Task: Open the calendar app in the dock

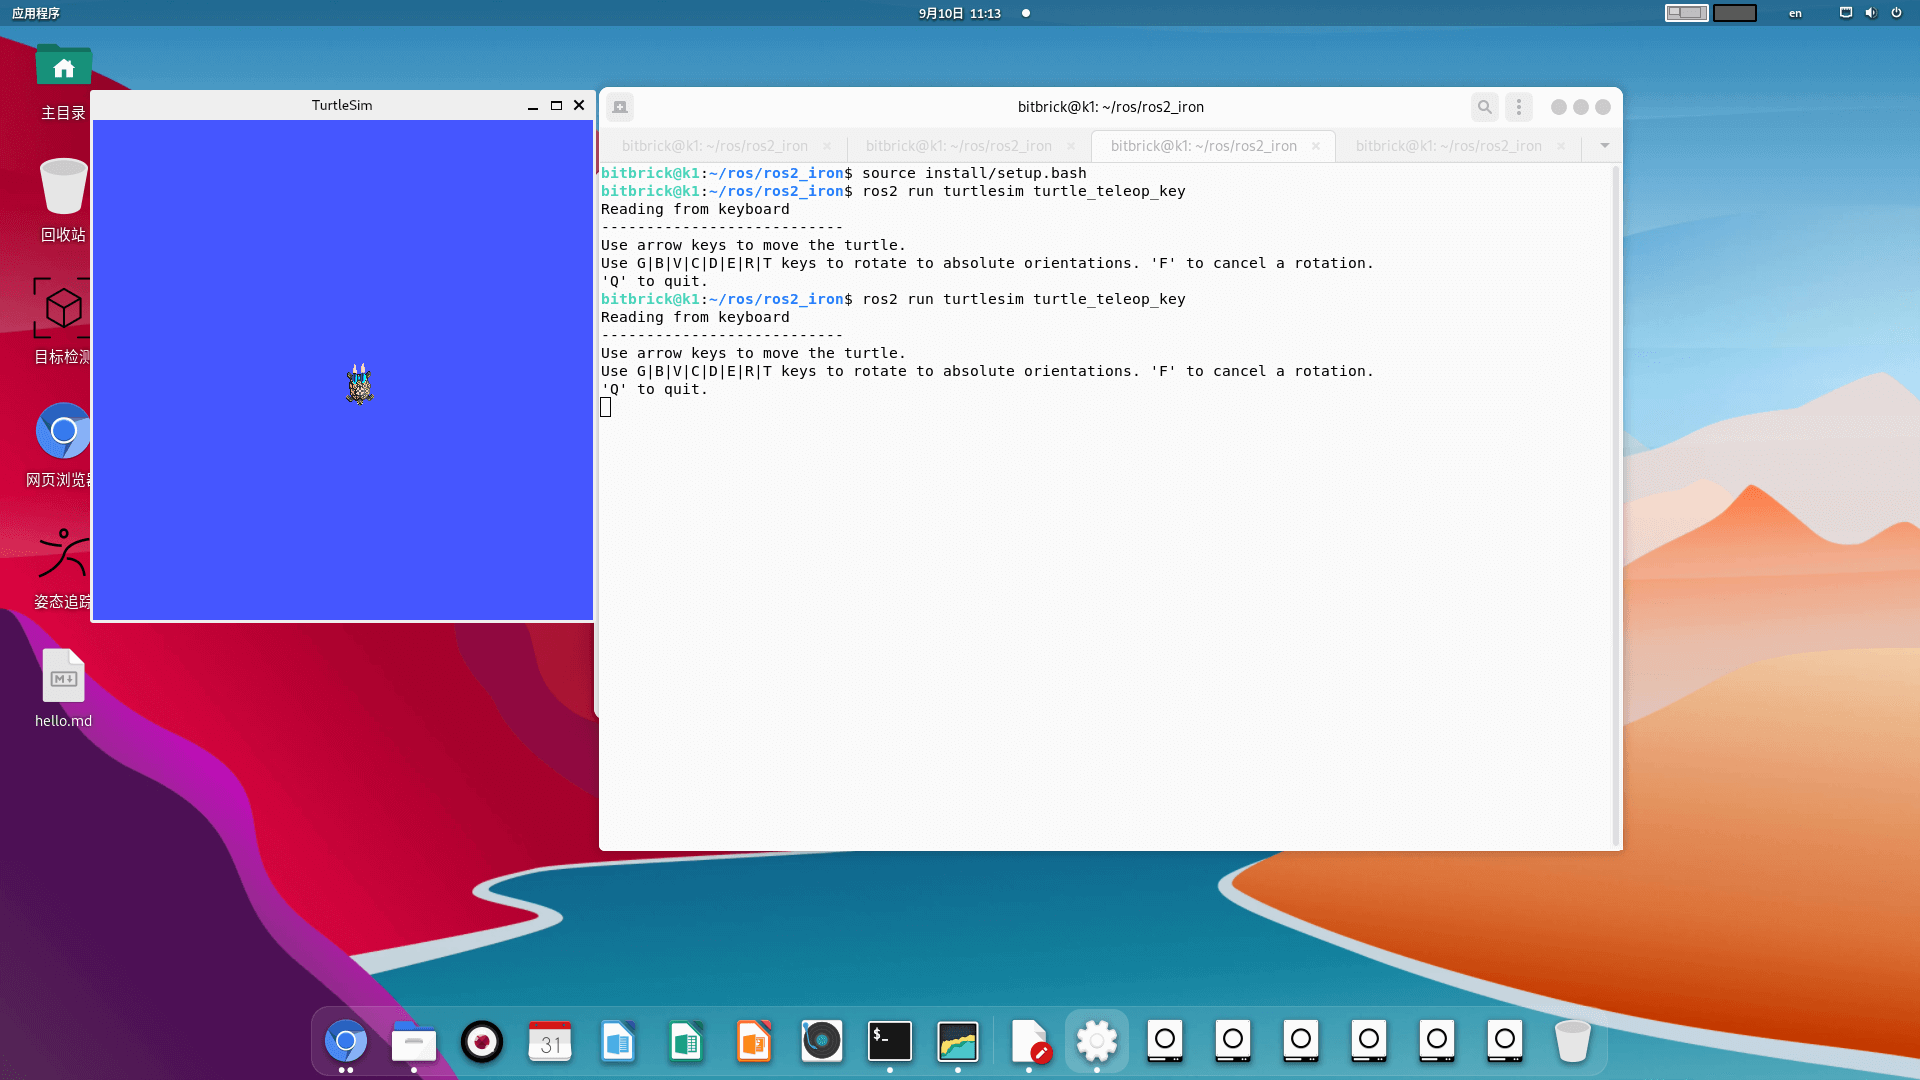Action: pyautogui.click(x=550, y=1041)
